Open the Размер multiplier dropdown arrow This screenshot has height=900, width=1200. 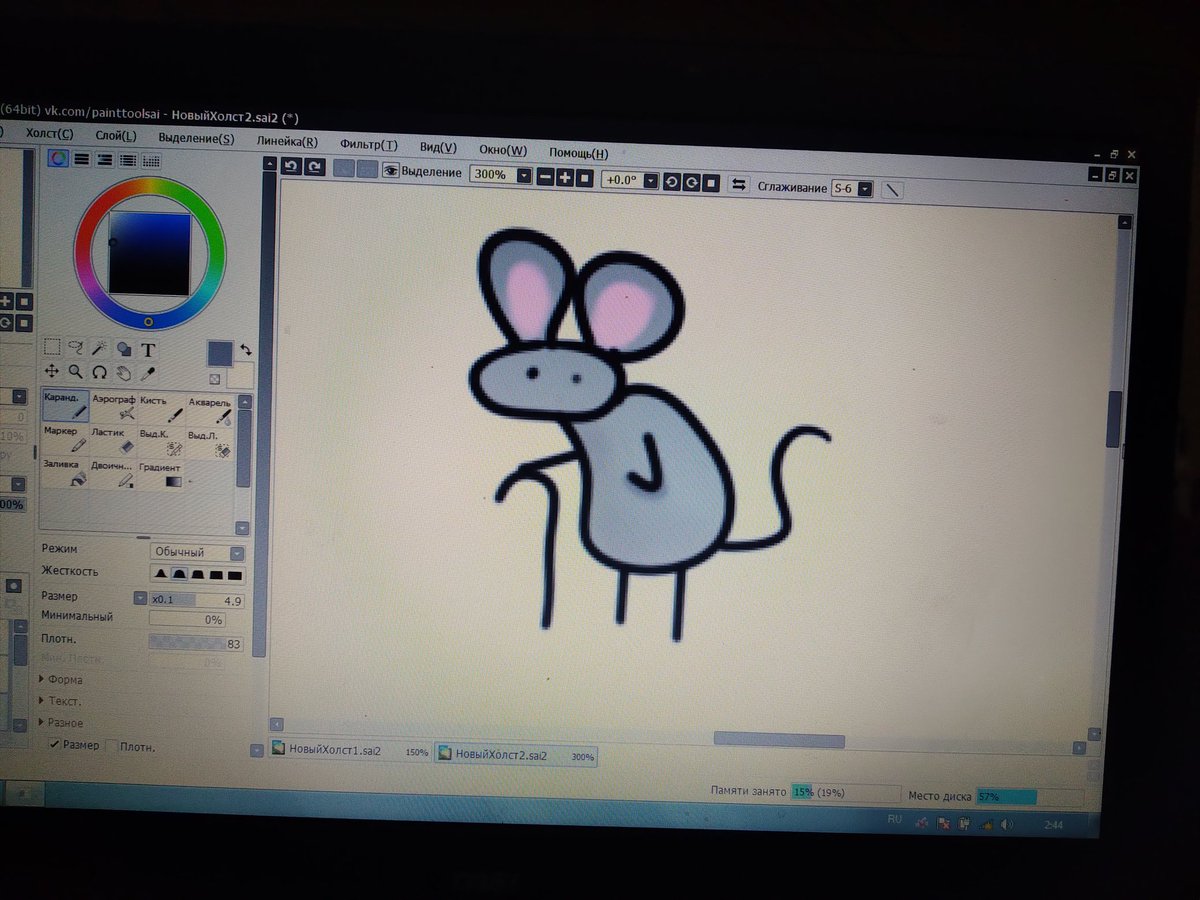(x=140, y=598)
